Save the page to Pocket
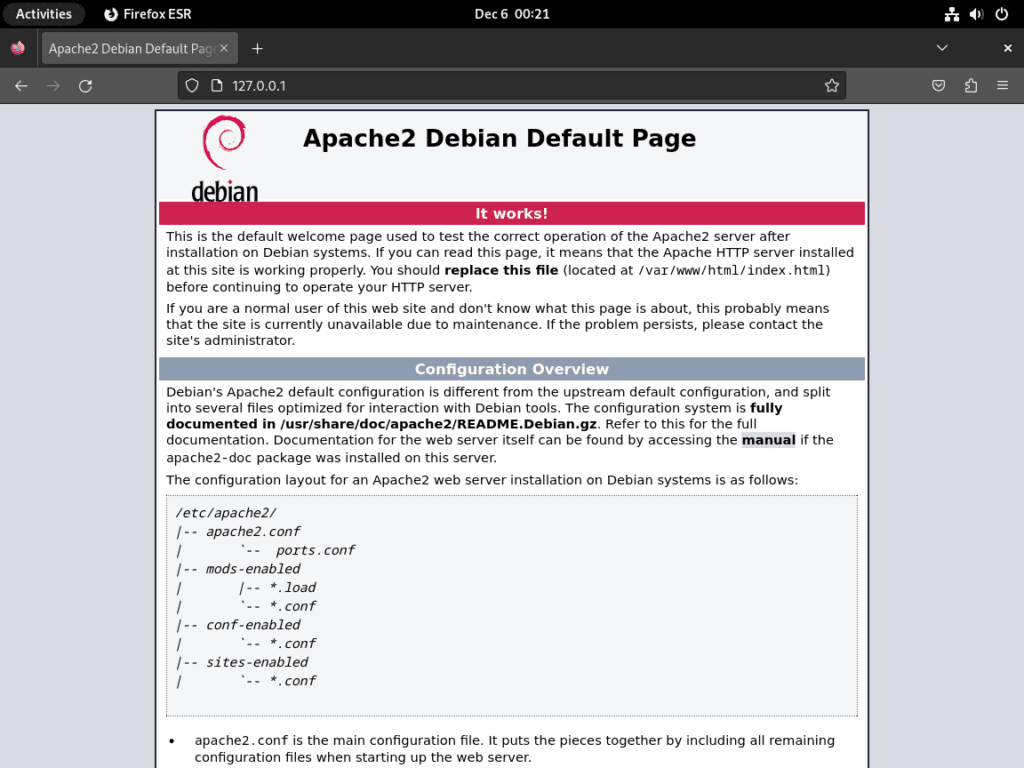Viewport: 1024px width, 768px height. pos(938,86)
